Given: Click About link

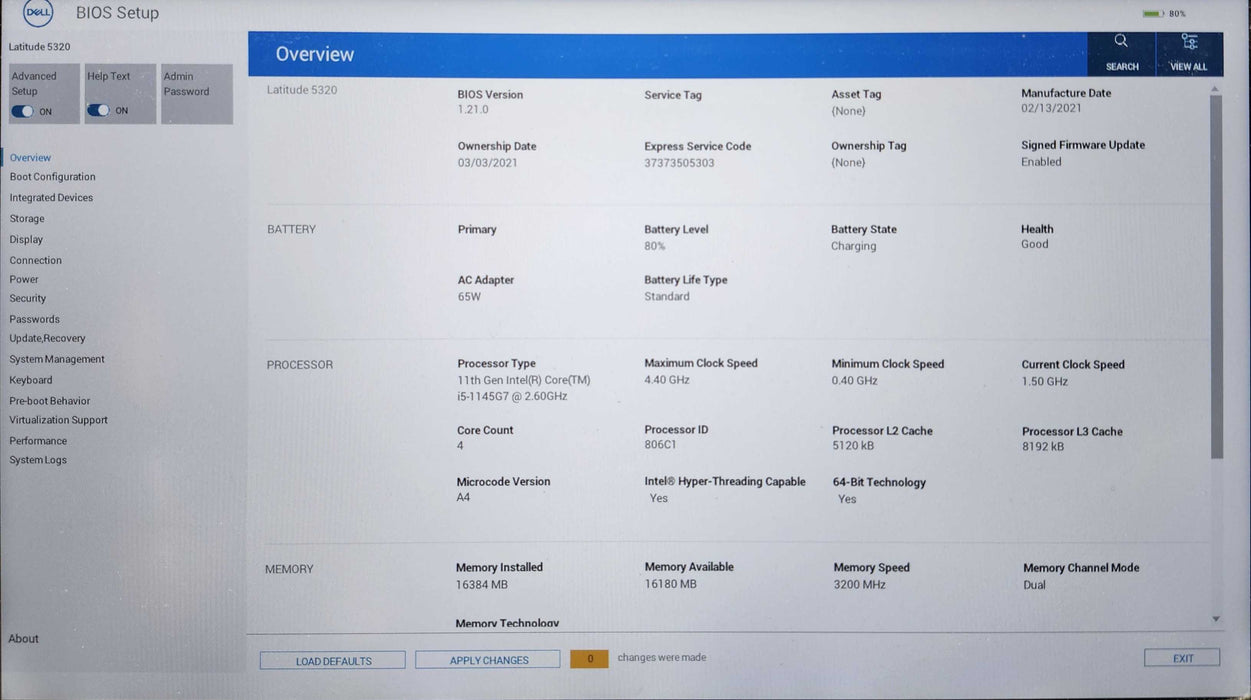Looking at the screenshot, I should click(x=24, y=639).
